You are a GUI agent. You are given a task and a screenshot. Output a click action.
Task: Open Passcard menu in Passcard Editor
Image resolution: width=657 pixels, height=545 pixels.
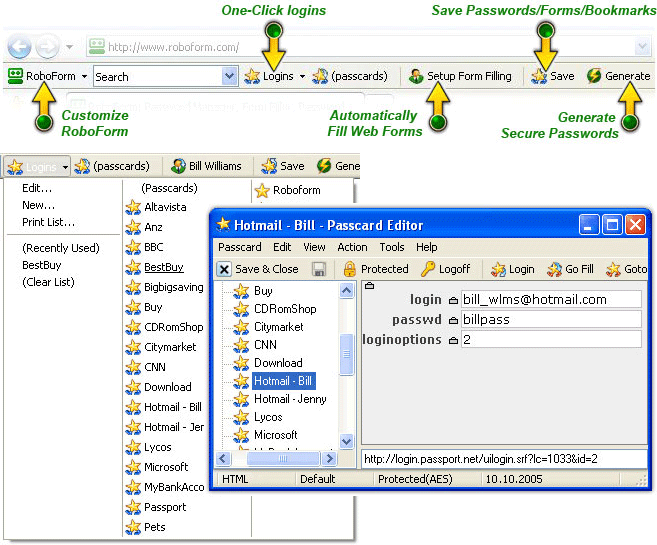[x=240, y=247]
